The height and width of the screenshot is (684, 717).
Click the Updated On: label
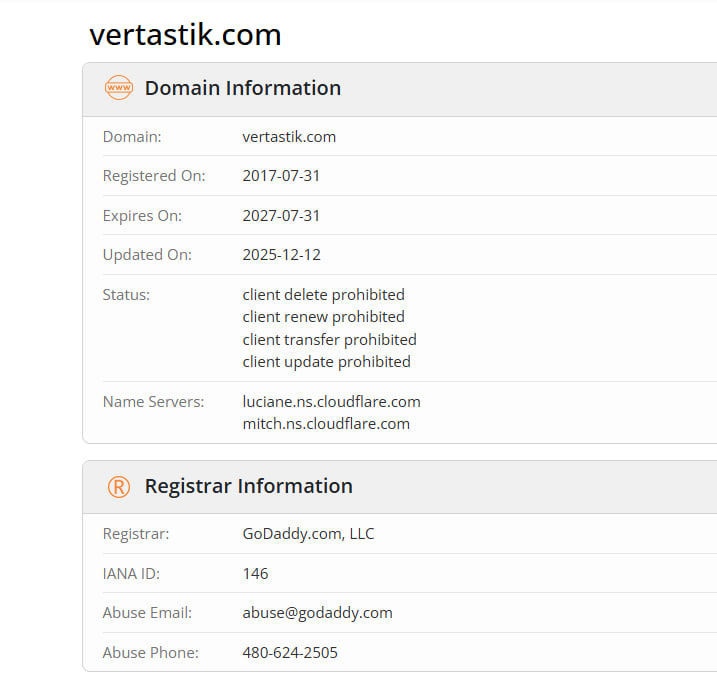(147, 255)
